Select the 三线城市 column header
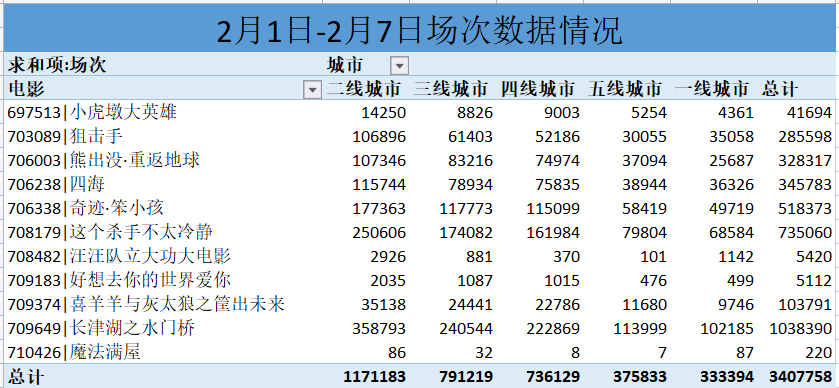This screenshot has width=839, height=388. point(451,89)
